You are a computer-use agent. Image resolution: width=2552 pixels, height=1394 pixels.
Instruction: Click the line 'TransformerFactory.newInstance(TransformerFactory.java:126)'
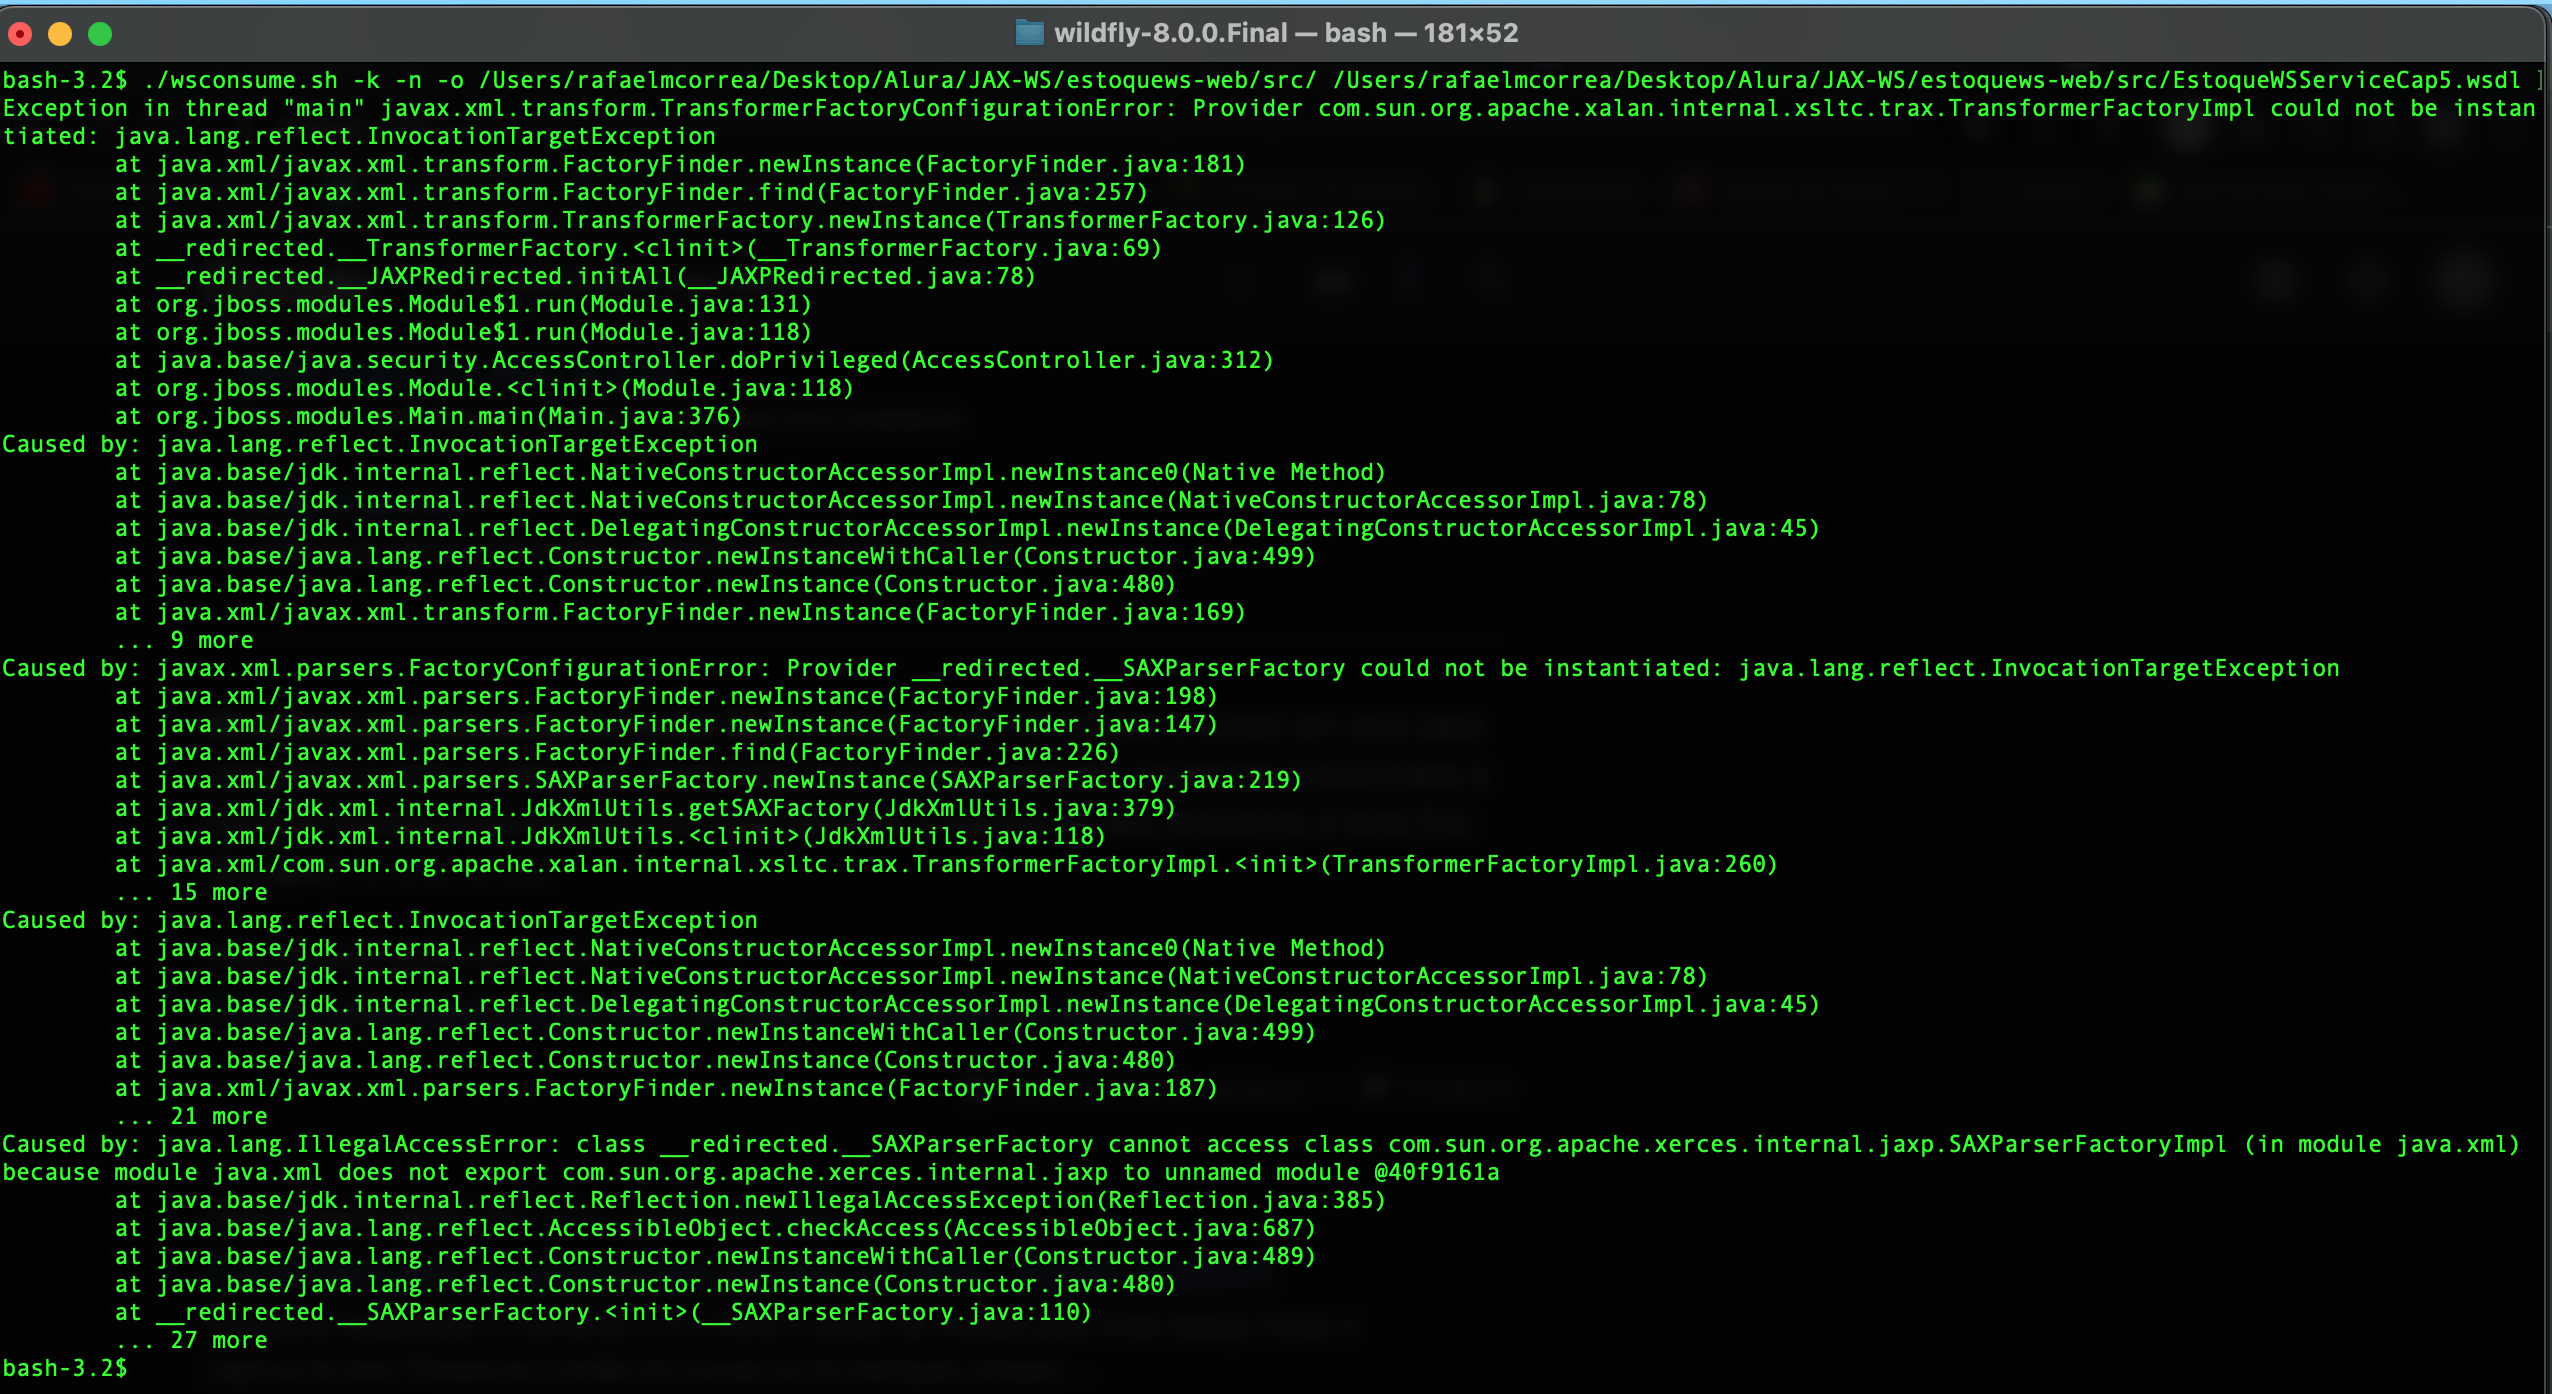pos(750,220)
